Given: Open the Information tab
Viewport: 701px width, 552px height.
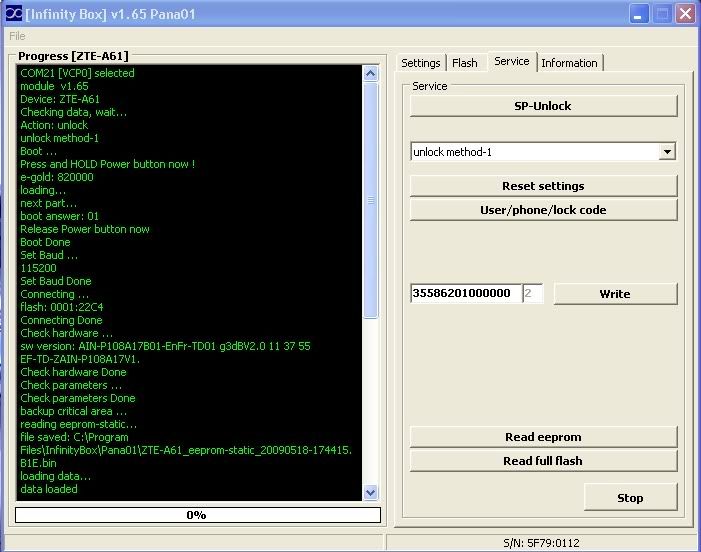Looking at the screenshot, I should tap(569, 63).
